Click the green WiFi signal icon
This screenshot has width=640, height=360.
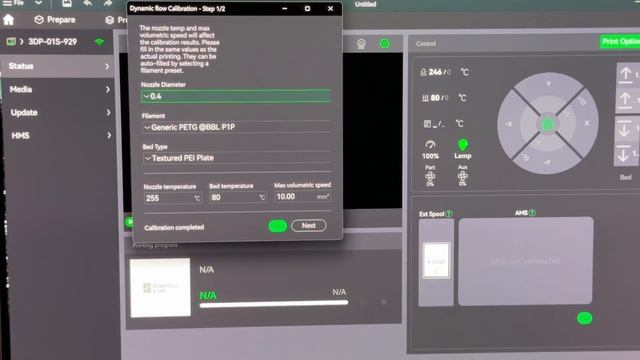(99, 42)
